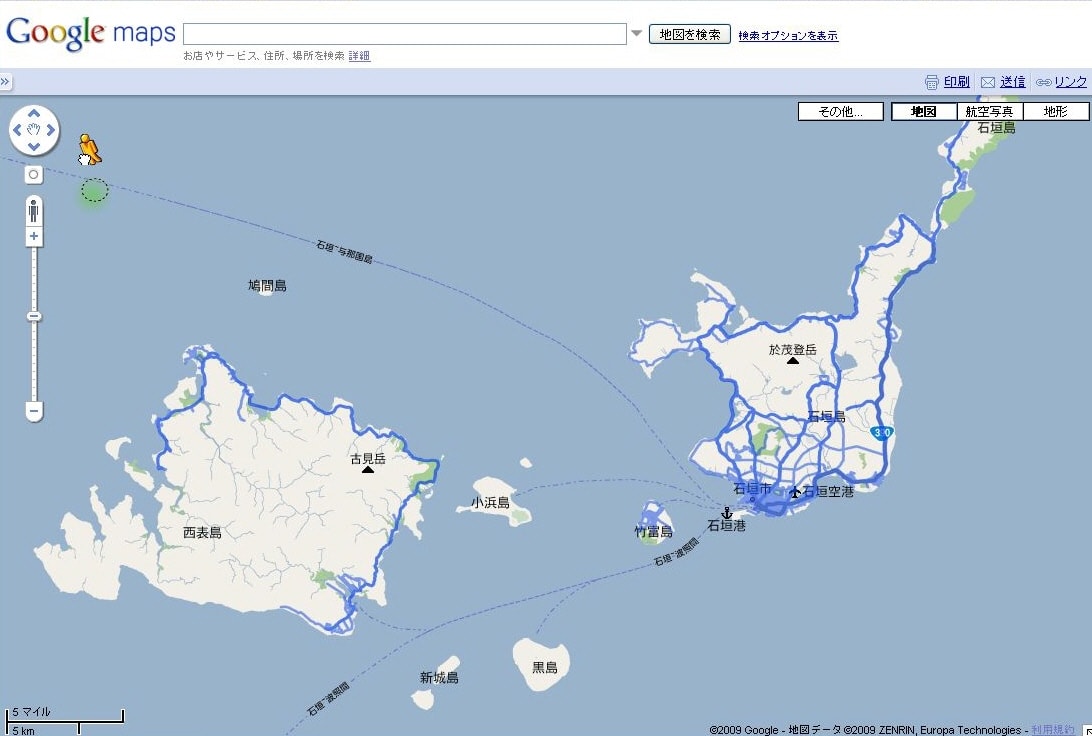Viewport: 1092px width, 736px height.
Task: Switch to 地形 terrain view
Action: [1055, 112]
